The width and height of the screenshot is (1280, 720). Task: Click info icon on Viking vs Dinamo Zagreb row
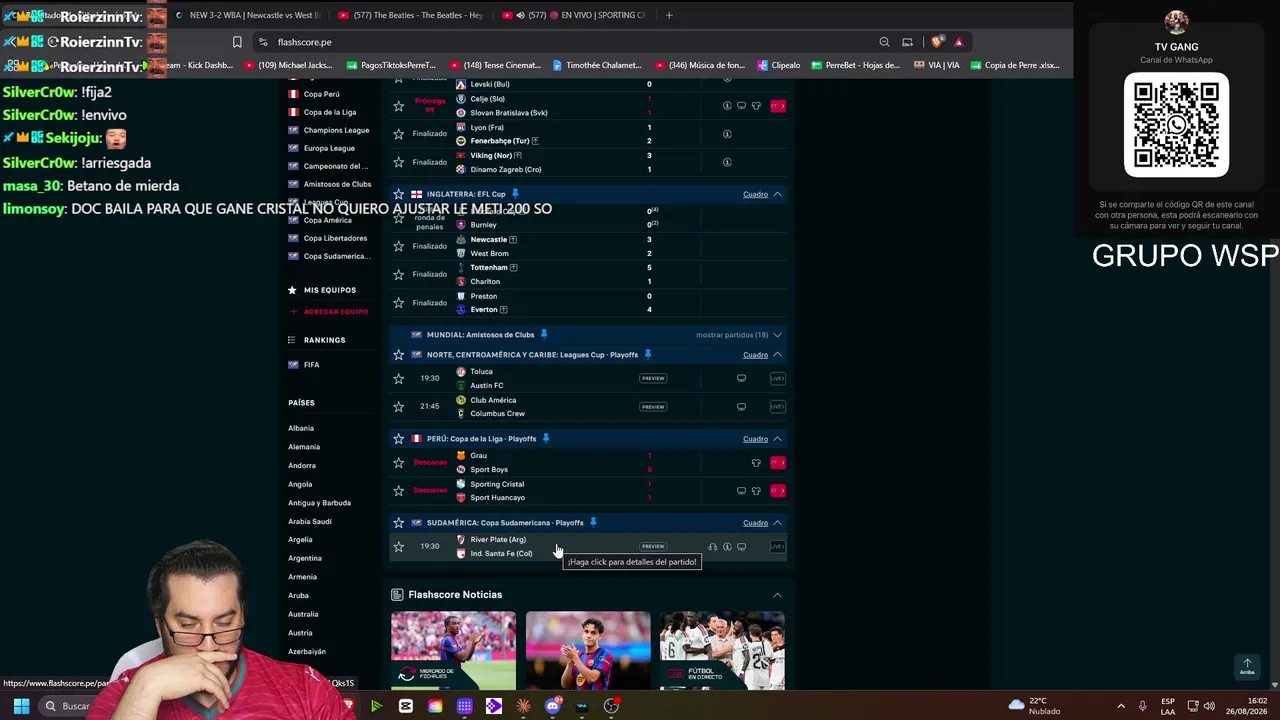click(x=727, y=162)
